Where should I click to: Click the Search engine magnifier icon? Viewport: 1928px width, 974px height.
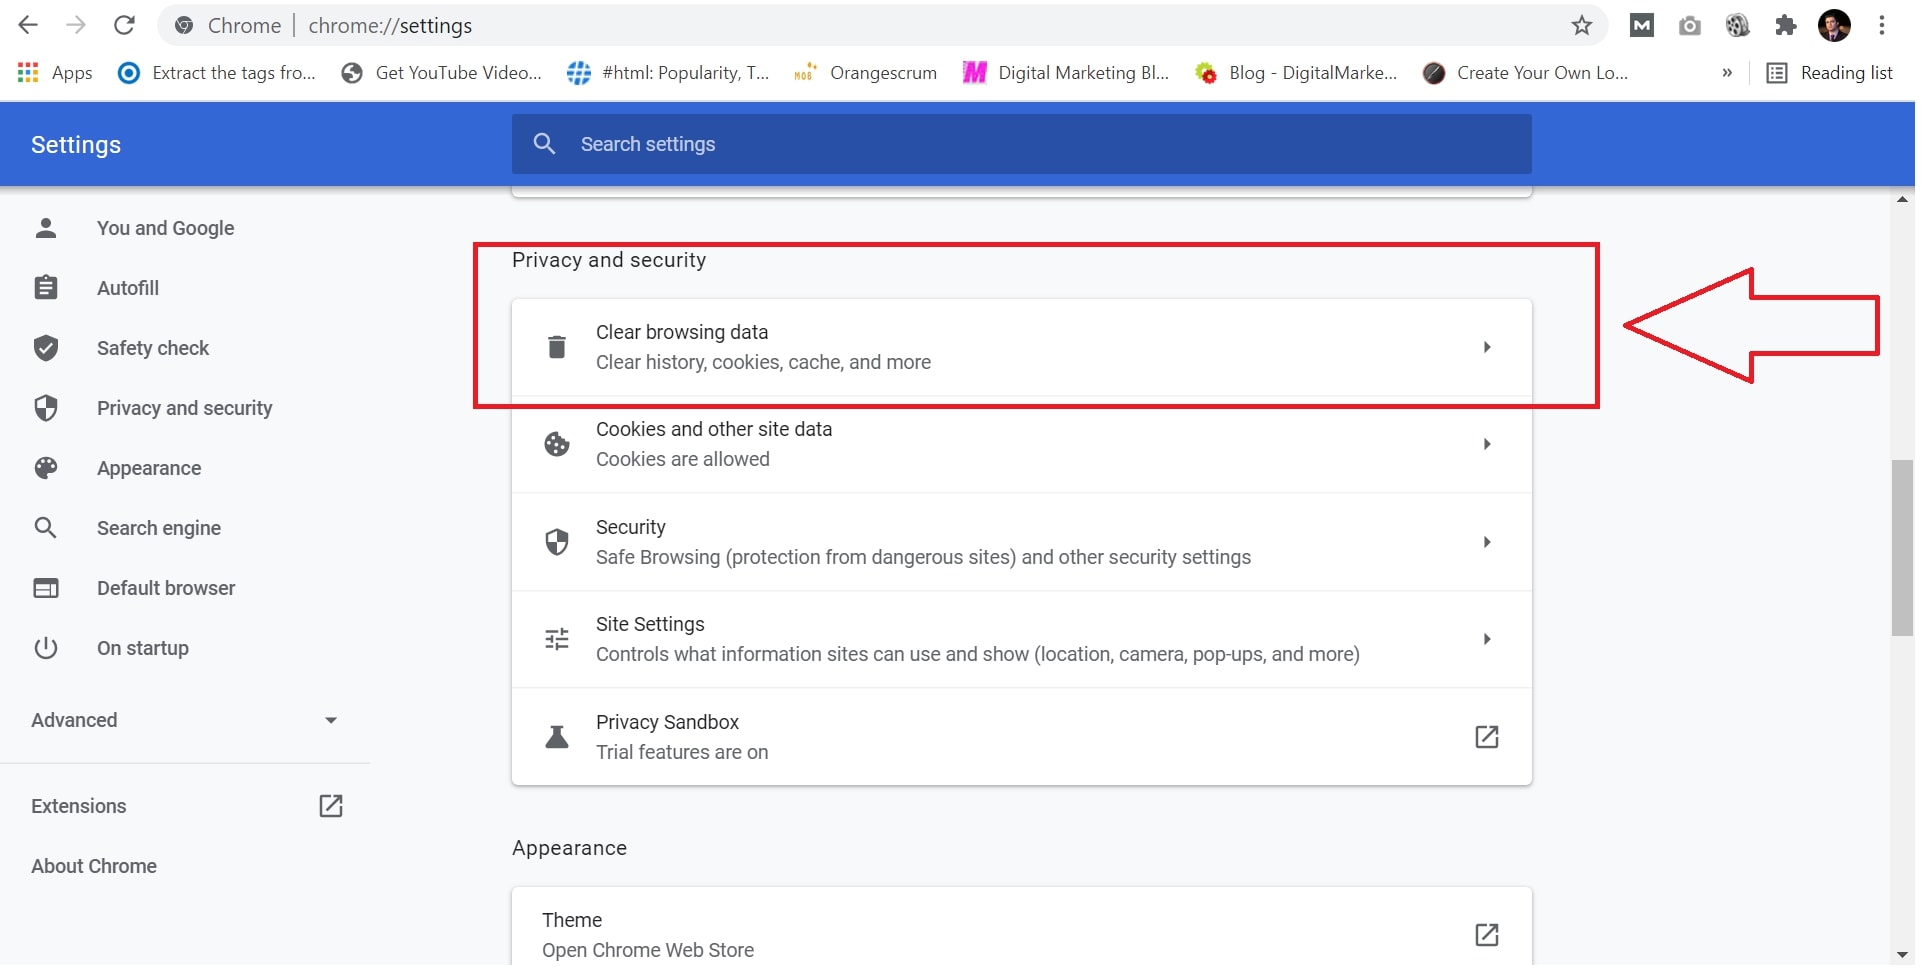46,528
